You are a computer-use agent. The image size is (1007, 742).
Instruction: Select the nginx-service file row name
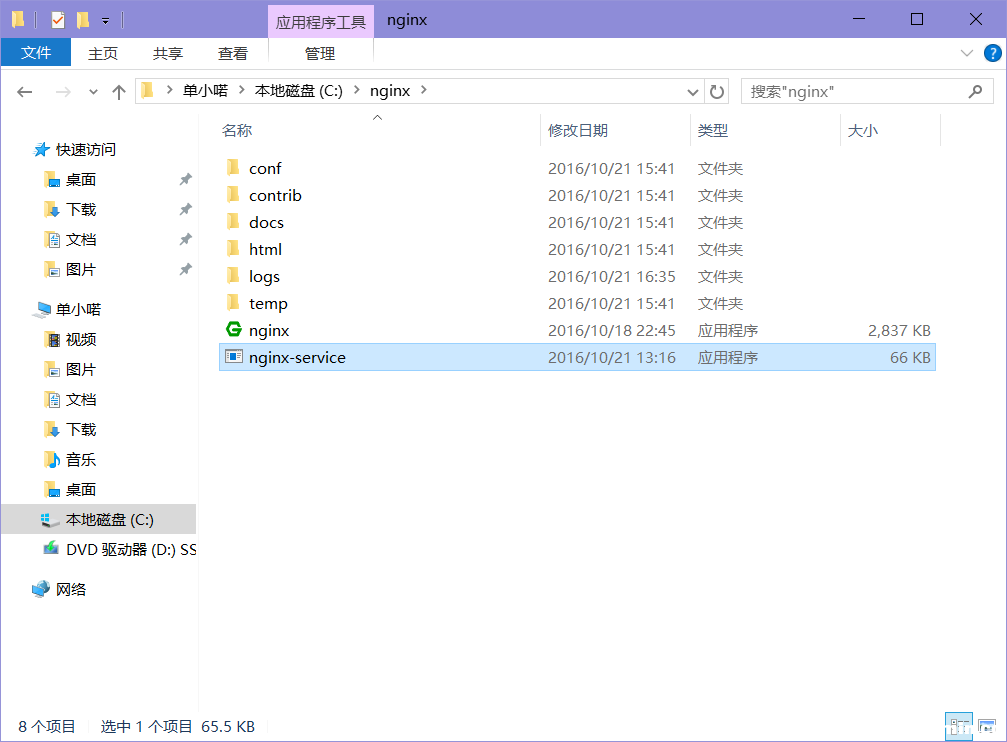(x=297, y=357)
